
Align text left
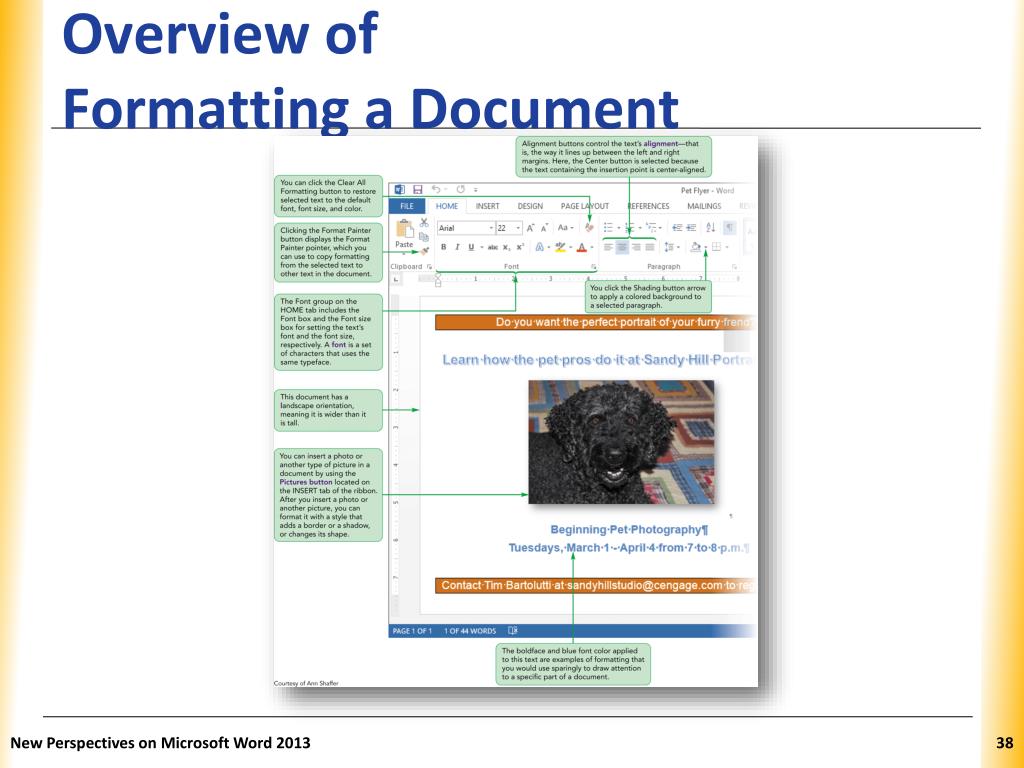pos(608,247)
